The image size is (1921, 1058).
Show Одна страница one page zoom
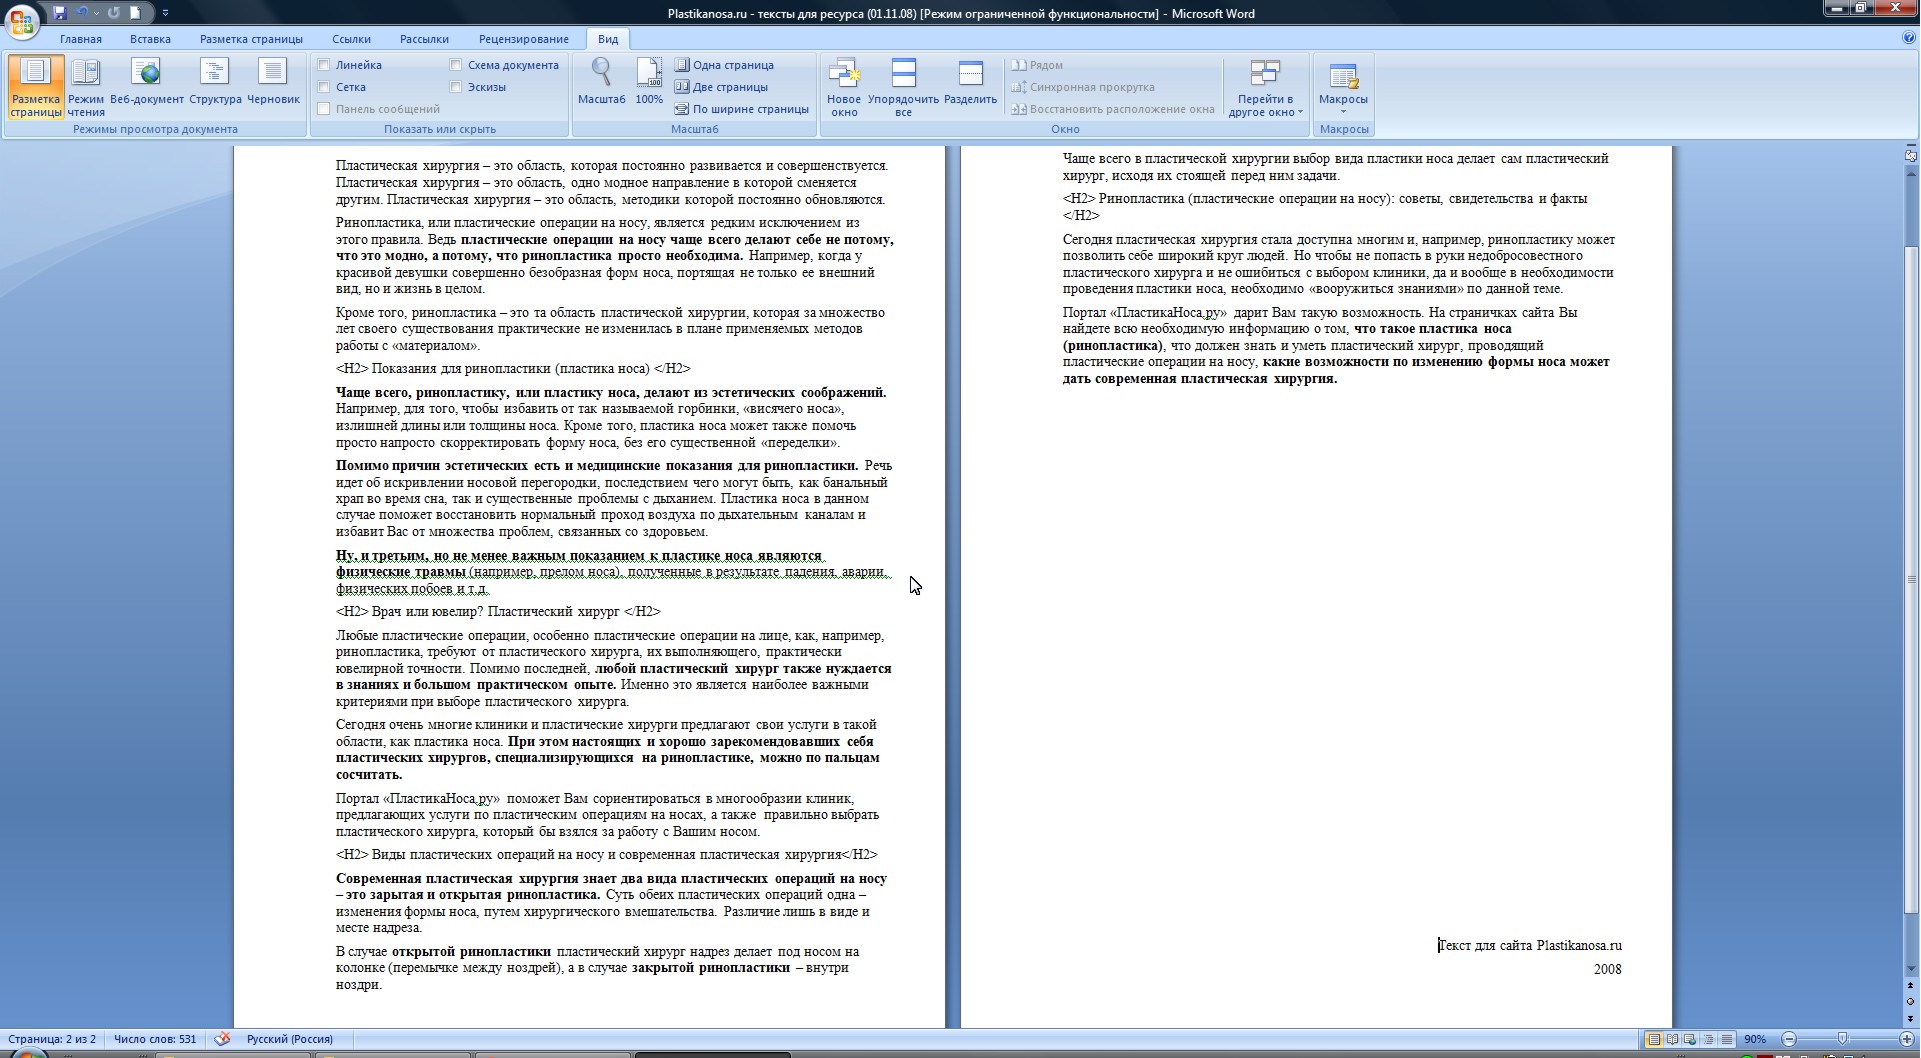point(724,65)
